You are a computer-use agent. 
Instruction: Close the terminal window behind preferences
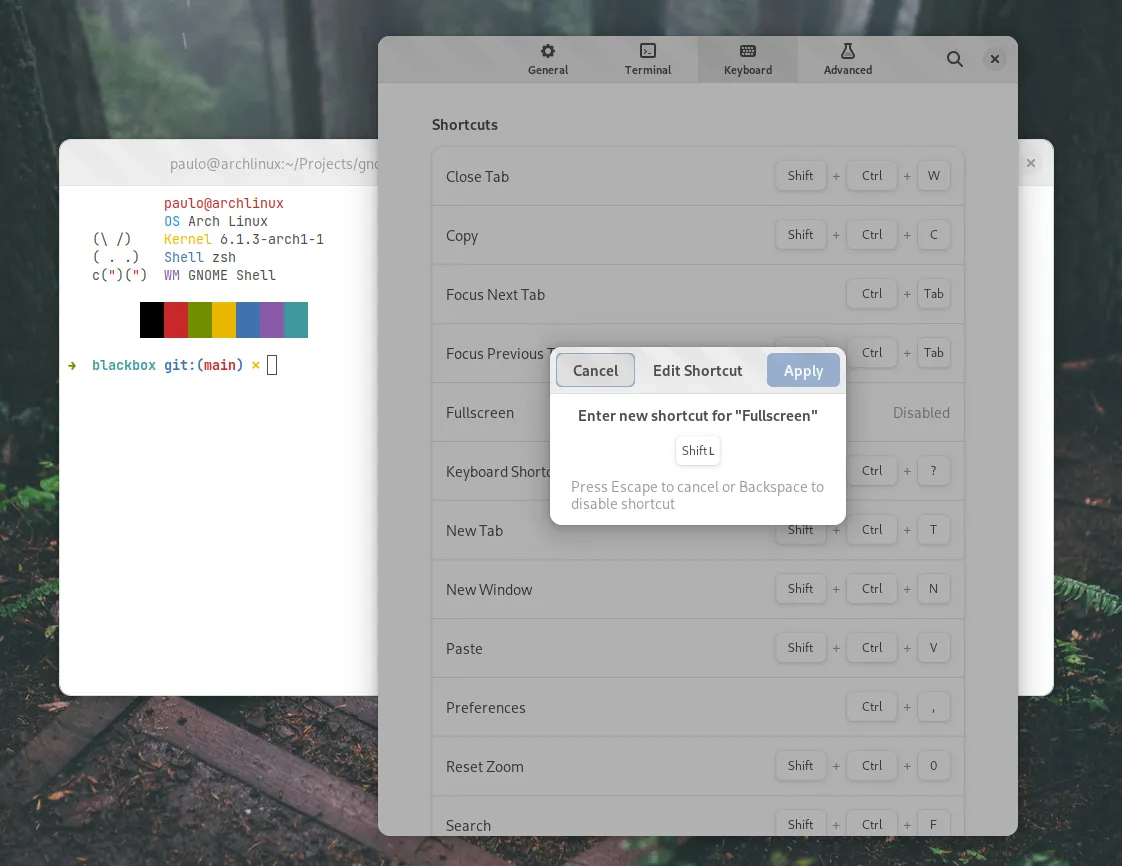pos(1031,163)
